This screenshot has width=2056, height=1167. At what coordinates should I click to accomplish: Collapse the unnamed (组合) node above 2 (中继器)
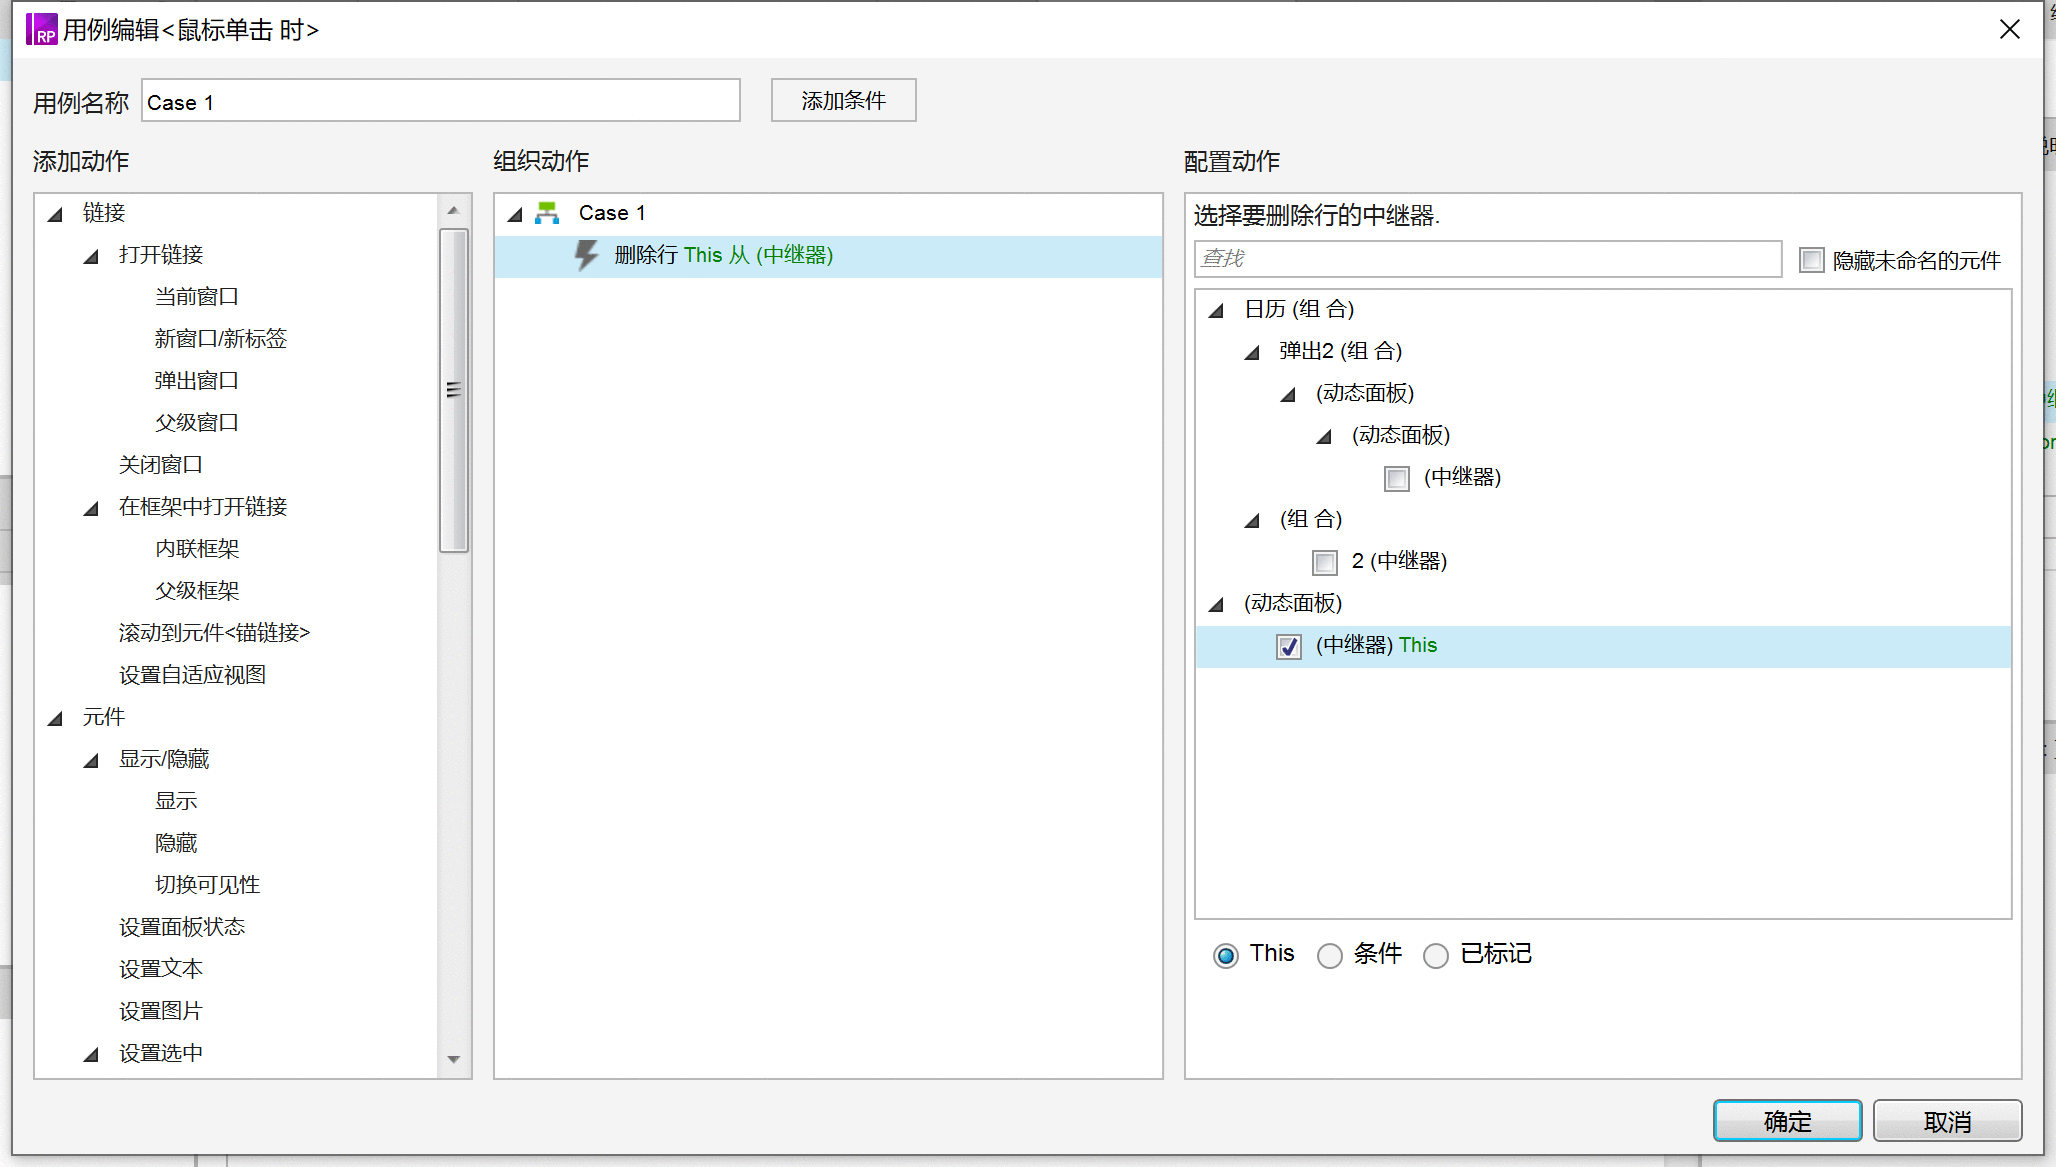point(1253,520)
